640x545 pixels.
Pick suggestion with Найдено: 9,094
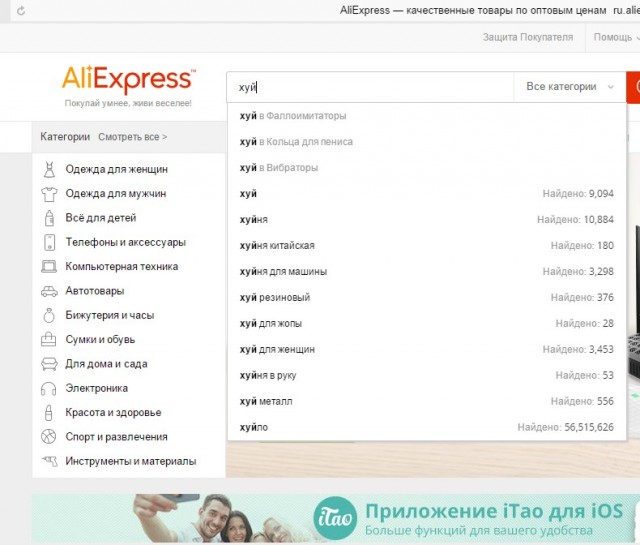tap(427, 194)
